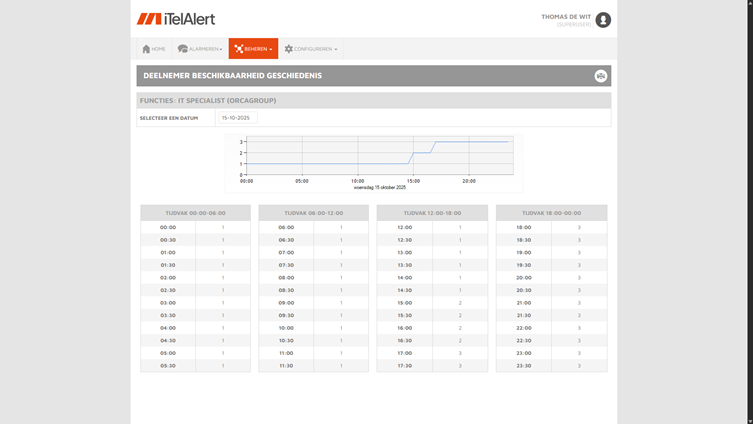The image size is (753, 424).
Task: Click the date field showing 15-10-2025
Action: (238, 118)
